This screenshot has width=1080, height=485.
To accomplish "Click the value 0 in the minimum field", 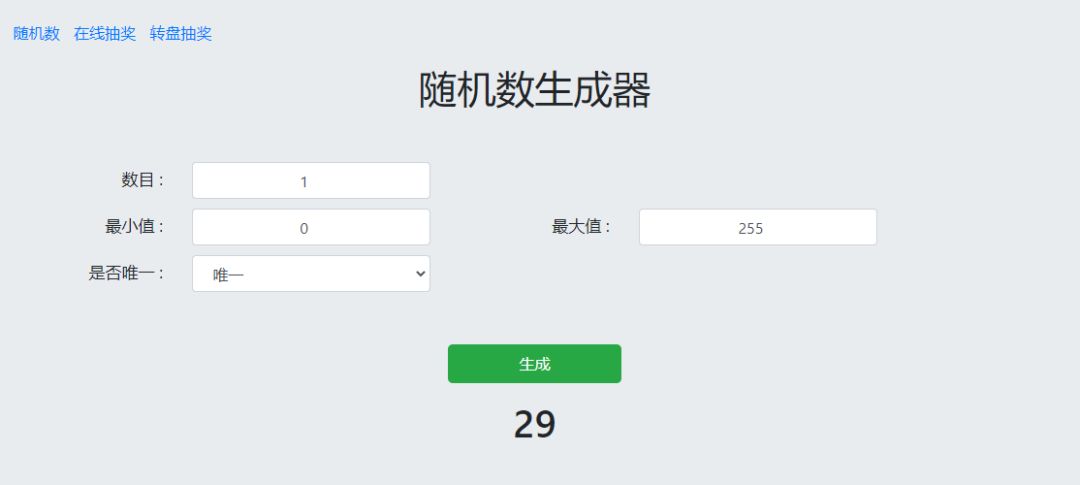I will click(x=304, y=228).
